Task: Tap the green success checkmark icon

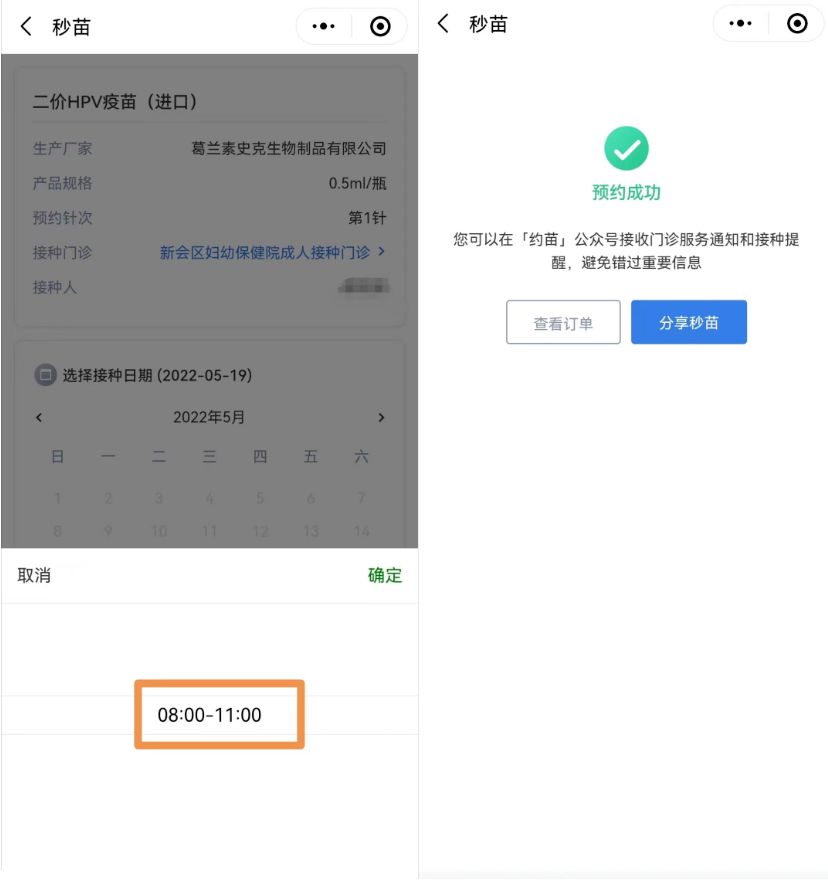Action: click(x=626, y=148)
